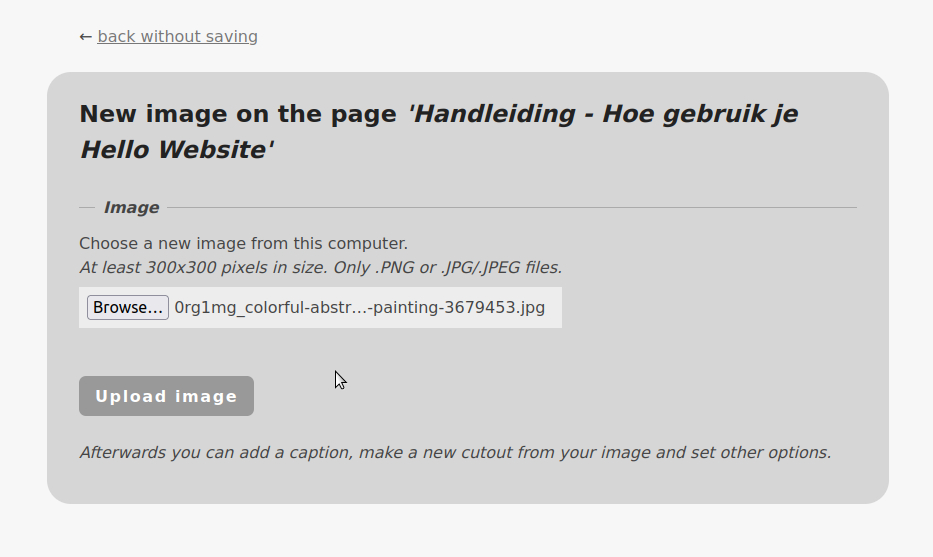Click the 'New image on the page' heading
Viewport: 933px width, 557px height.
tap(238, 114)
